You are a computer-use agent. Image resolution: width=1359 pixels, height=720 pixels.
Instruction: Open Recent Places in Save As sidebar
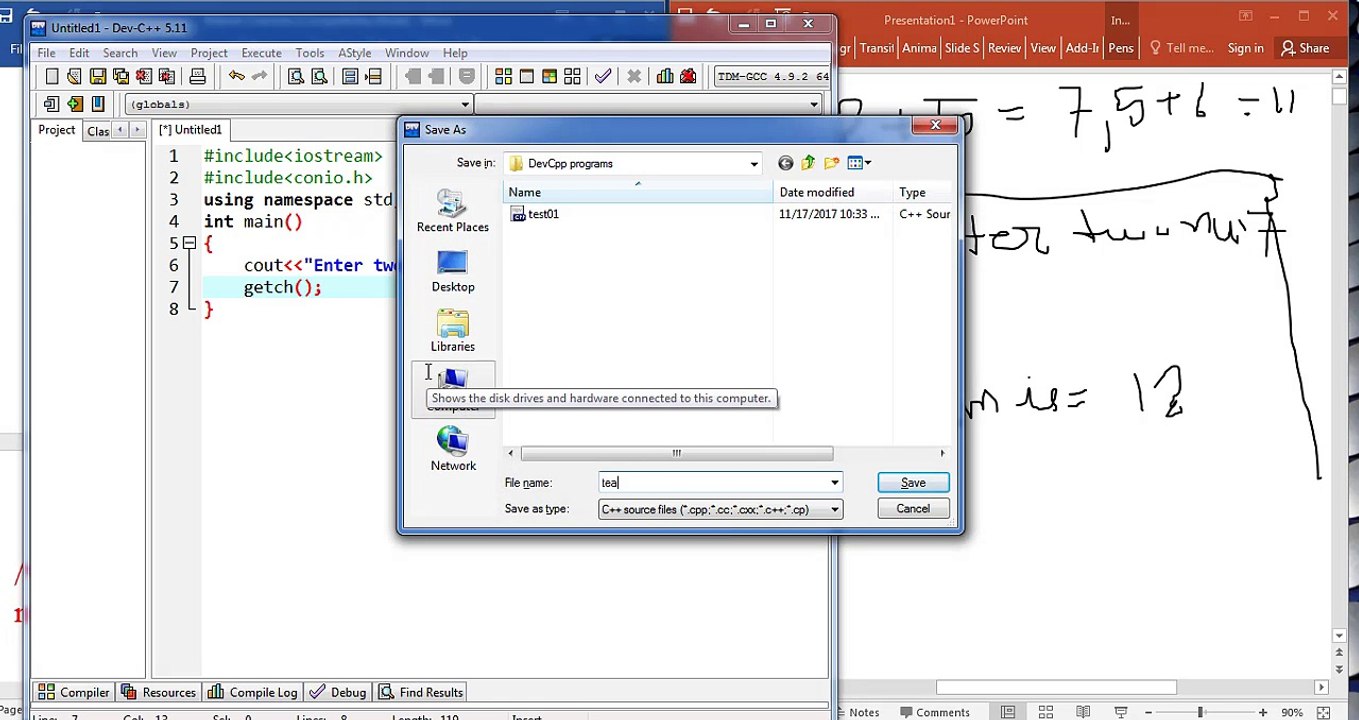tap(453, 212)
